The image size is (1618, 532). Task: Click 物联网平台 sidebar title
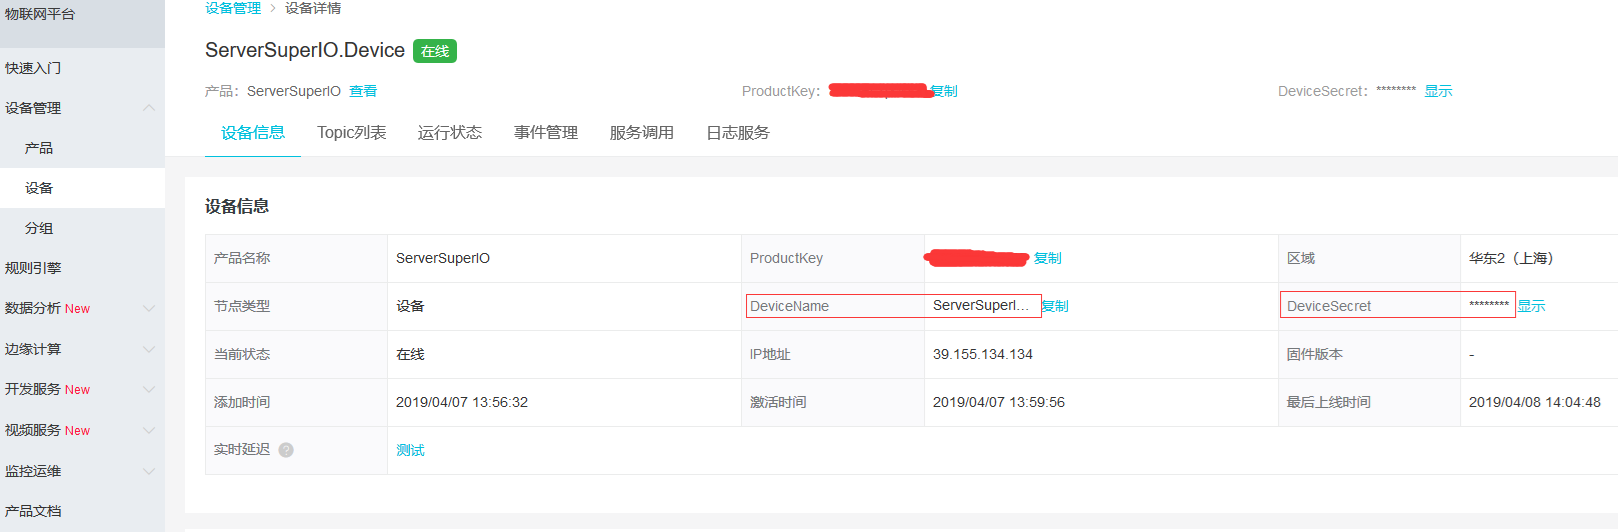40,14
